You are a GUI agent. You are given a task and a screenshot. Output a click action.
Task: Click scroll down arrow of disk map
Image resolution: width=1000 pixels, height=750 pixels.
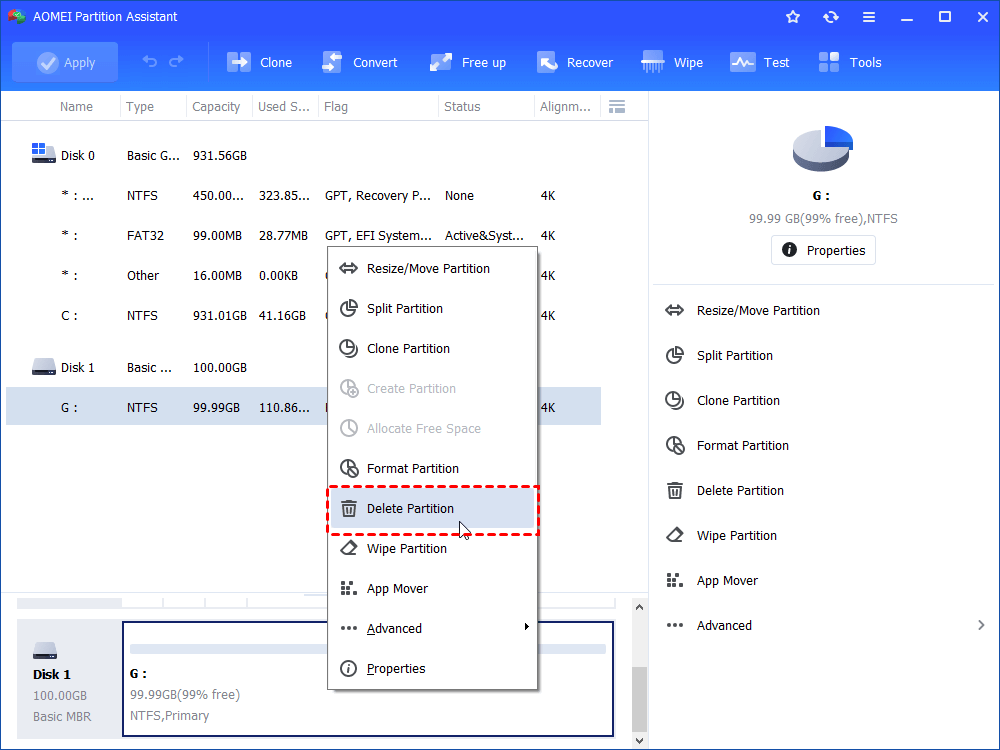coord(640,740)
